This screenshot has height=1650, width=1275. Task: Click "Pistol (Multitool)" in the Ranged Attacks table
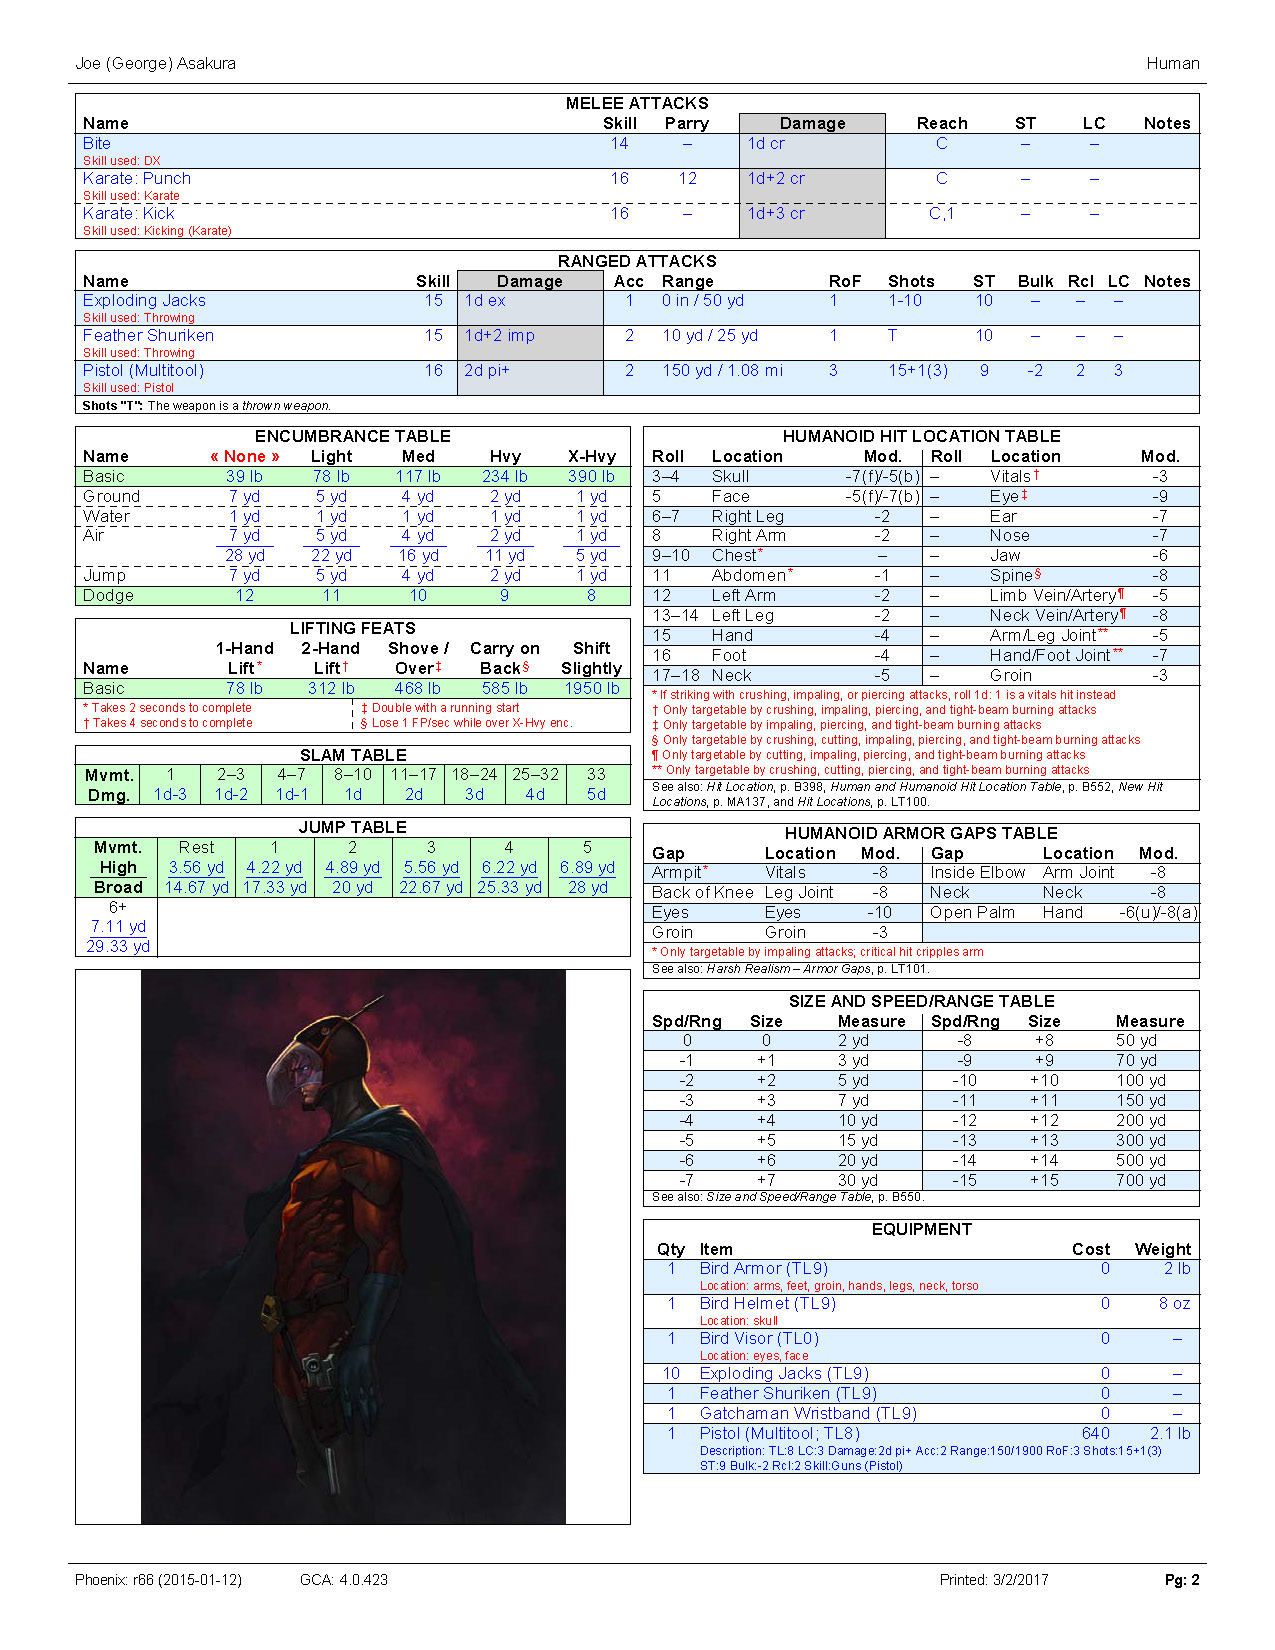[x=144, y=371]
